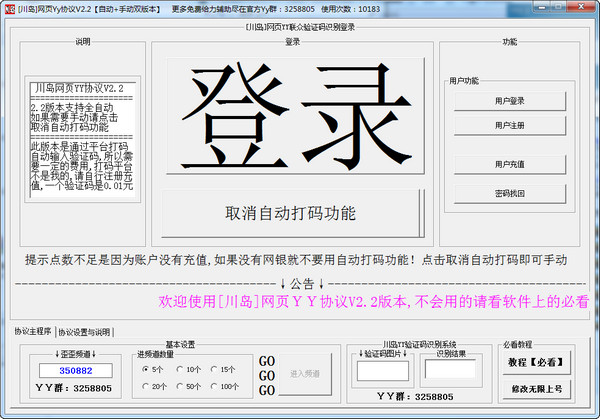Screen dimensions: 600x419
Task: Select the 10个 radio button
Action: 180,369
